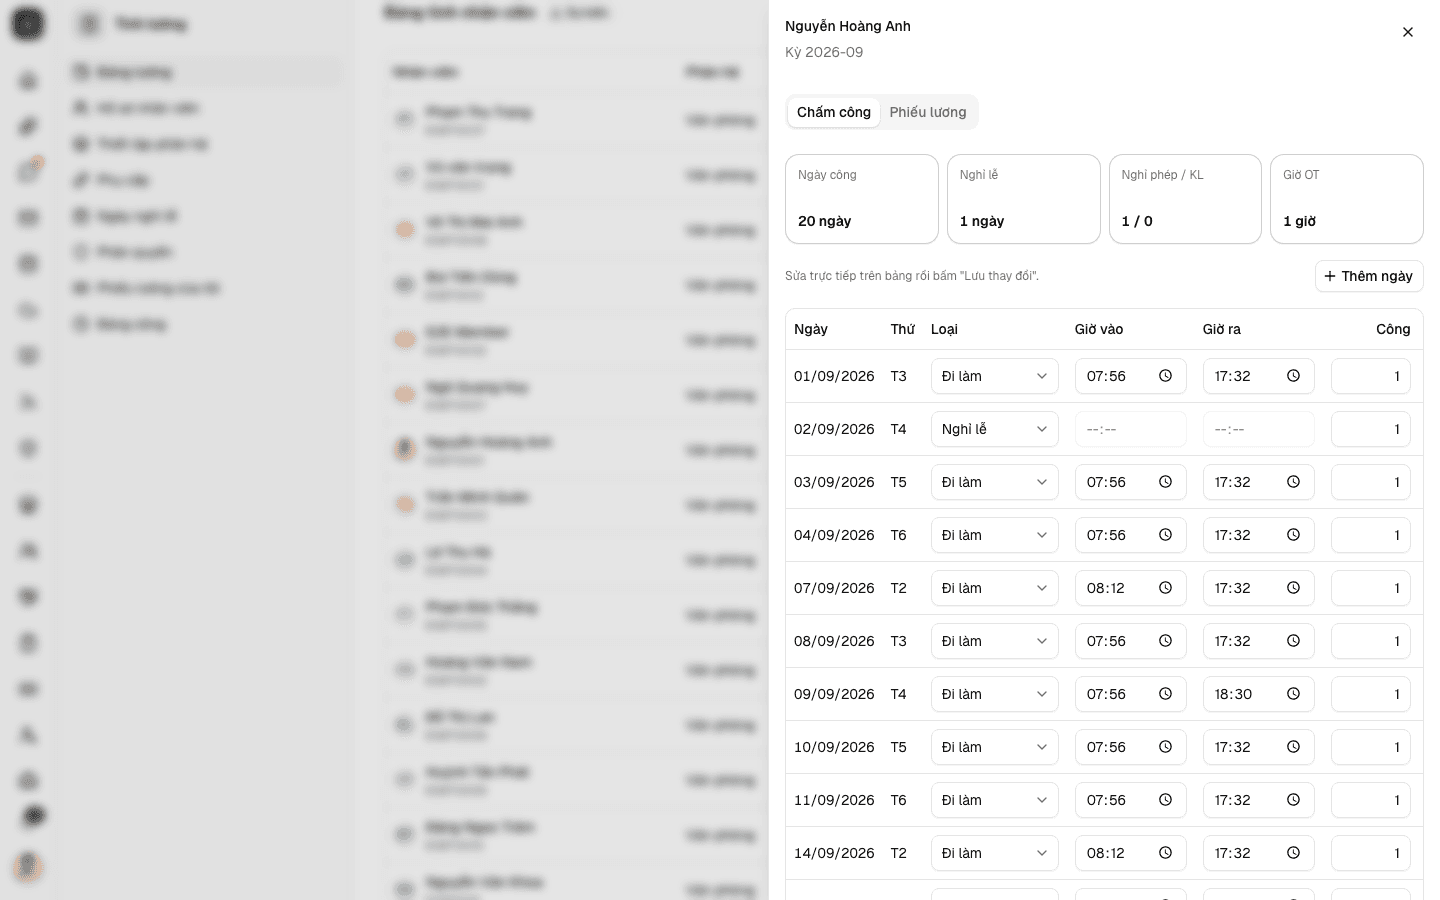Click clock icon of 08/09/2026 Giờ vào
Image resolution: width=1440 pixels, height=900 pixels.
1165,641
